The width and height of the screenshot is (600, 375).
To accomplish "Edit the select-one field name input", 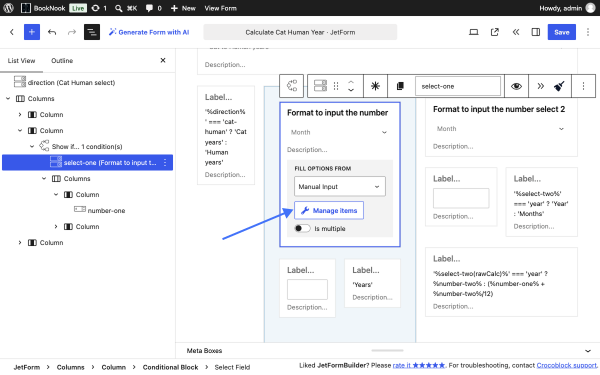I will (458, 86).
